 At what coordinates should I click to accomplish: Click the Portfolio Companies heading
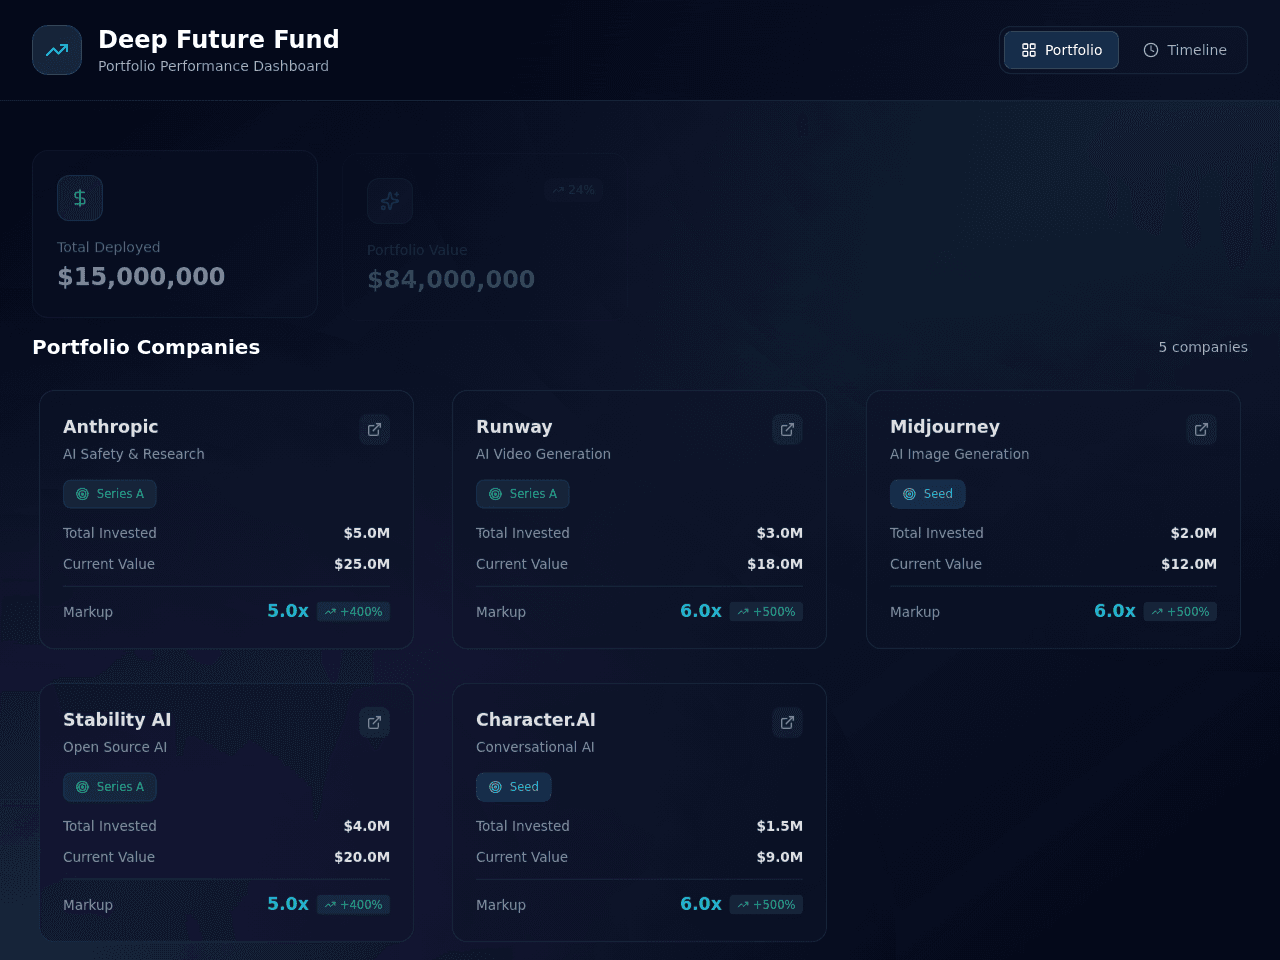pyautogui.click(x=146, y=347)
